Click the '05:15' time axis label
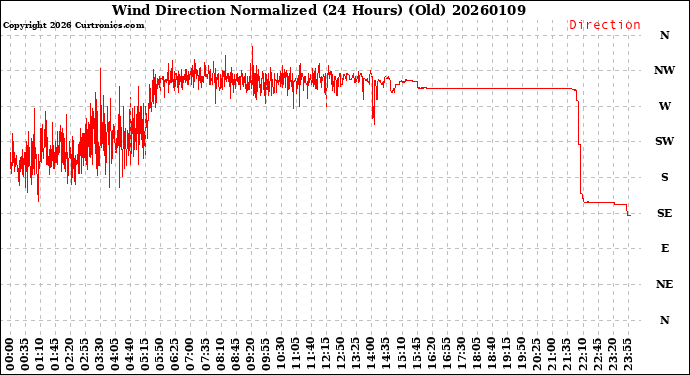690x375 pixels. tap(146, 354)
